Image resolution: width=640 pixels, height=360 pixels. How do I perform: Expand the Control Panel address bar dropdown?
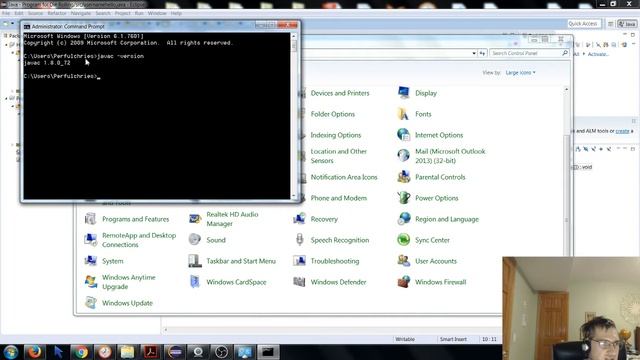click(474, 53)
